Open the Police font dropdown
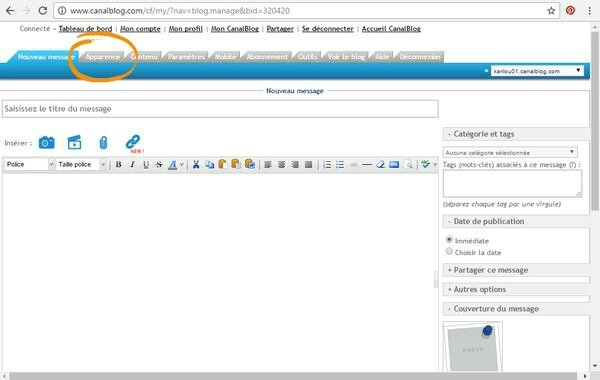Screen dimensions: 600x380 [x=30, y=165]
